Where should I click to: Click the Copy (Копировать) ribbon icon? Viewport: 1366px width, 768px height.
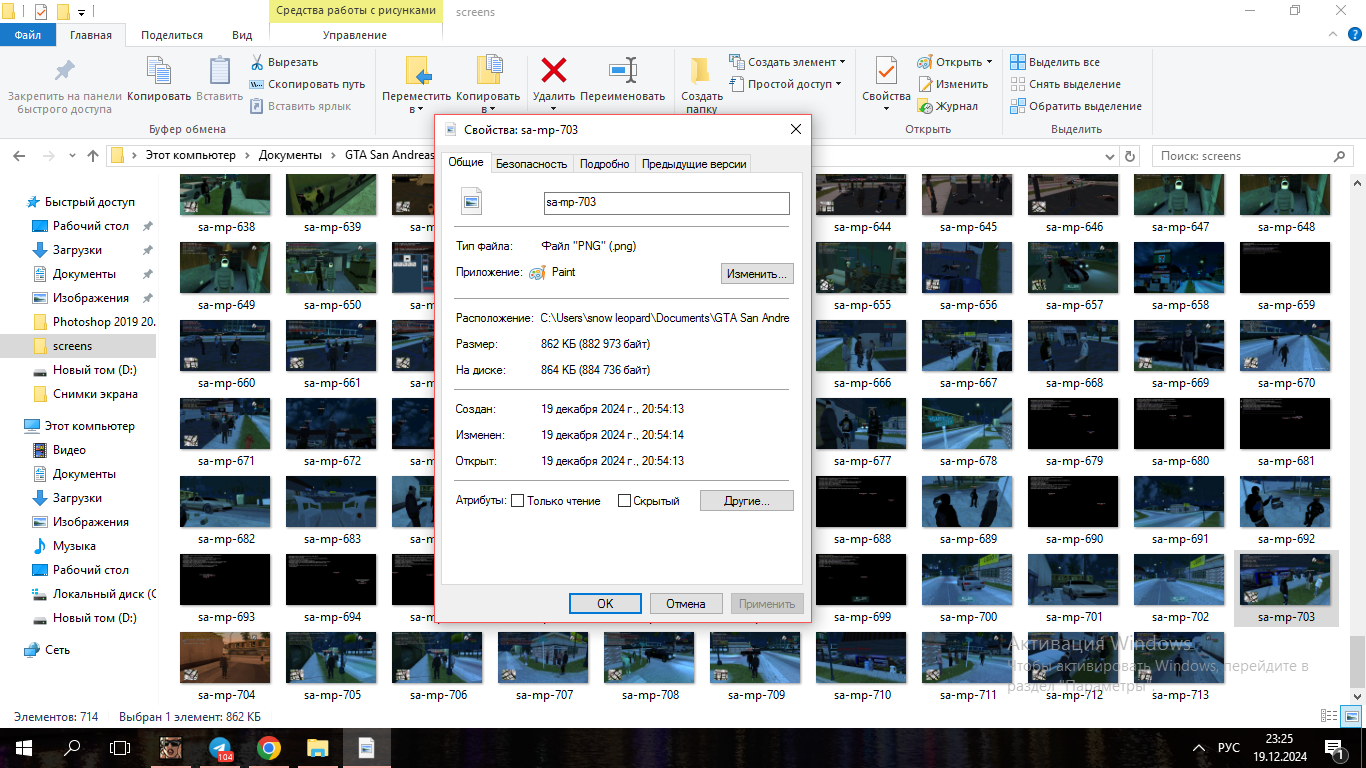coord(159,71)
